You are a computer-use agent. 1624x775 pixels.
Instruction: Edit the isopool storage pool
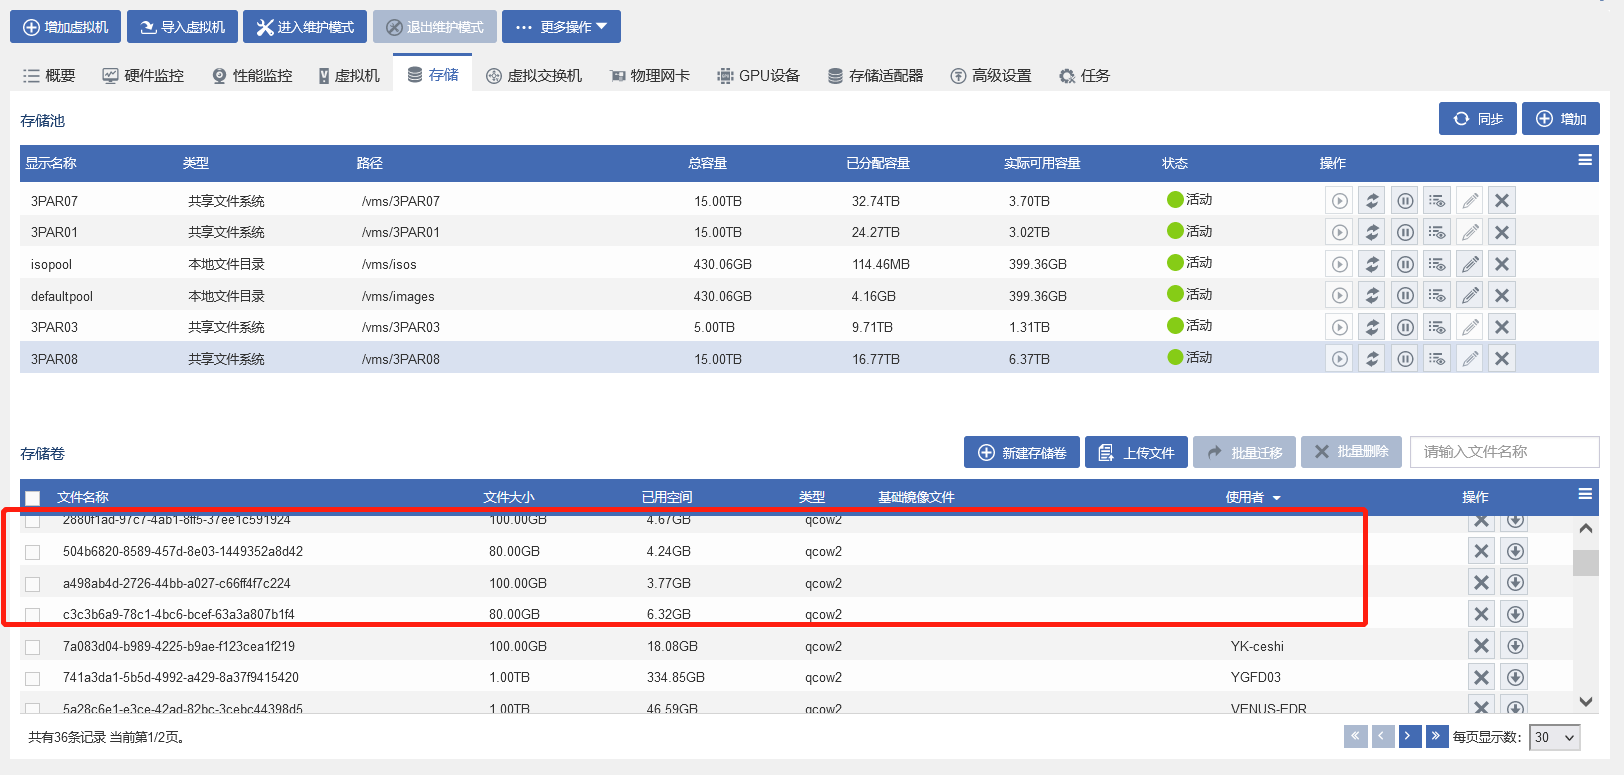coord(1469,264)
